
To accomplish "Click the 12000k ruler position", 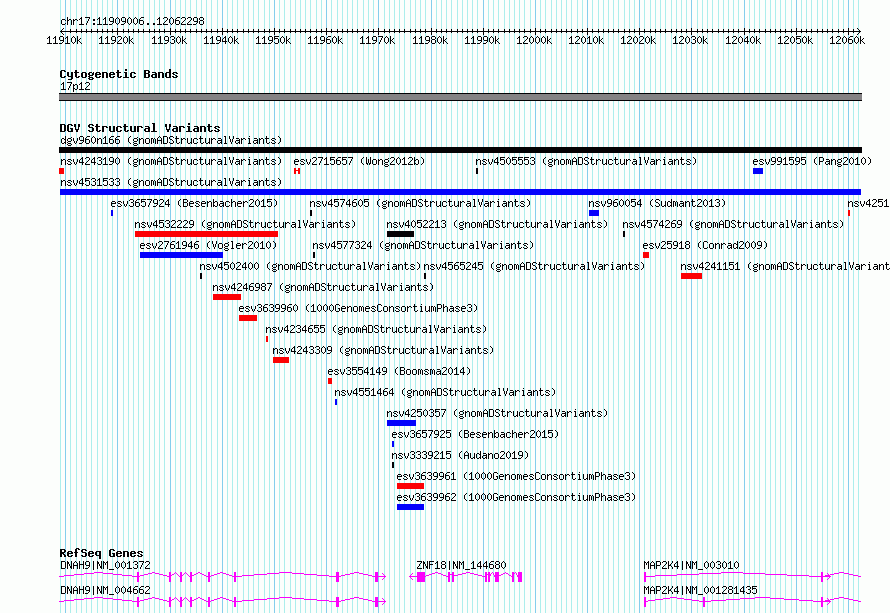I will 534,40.
